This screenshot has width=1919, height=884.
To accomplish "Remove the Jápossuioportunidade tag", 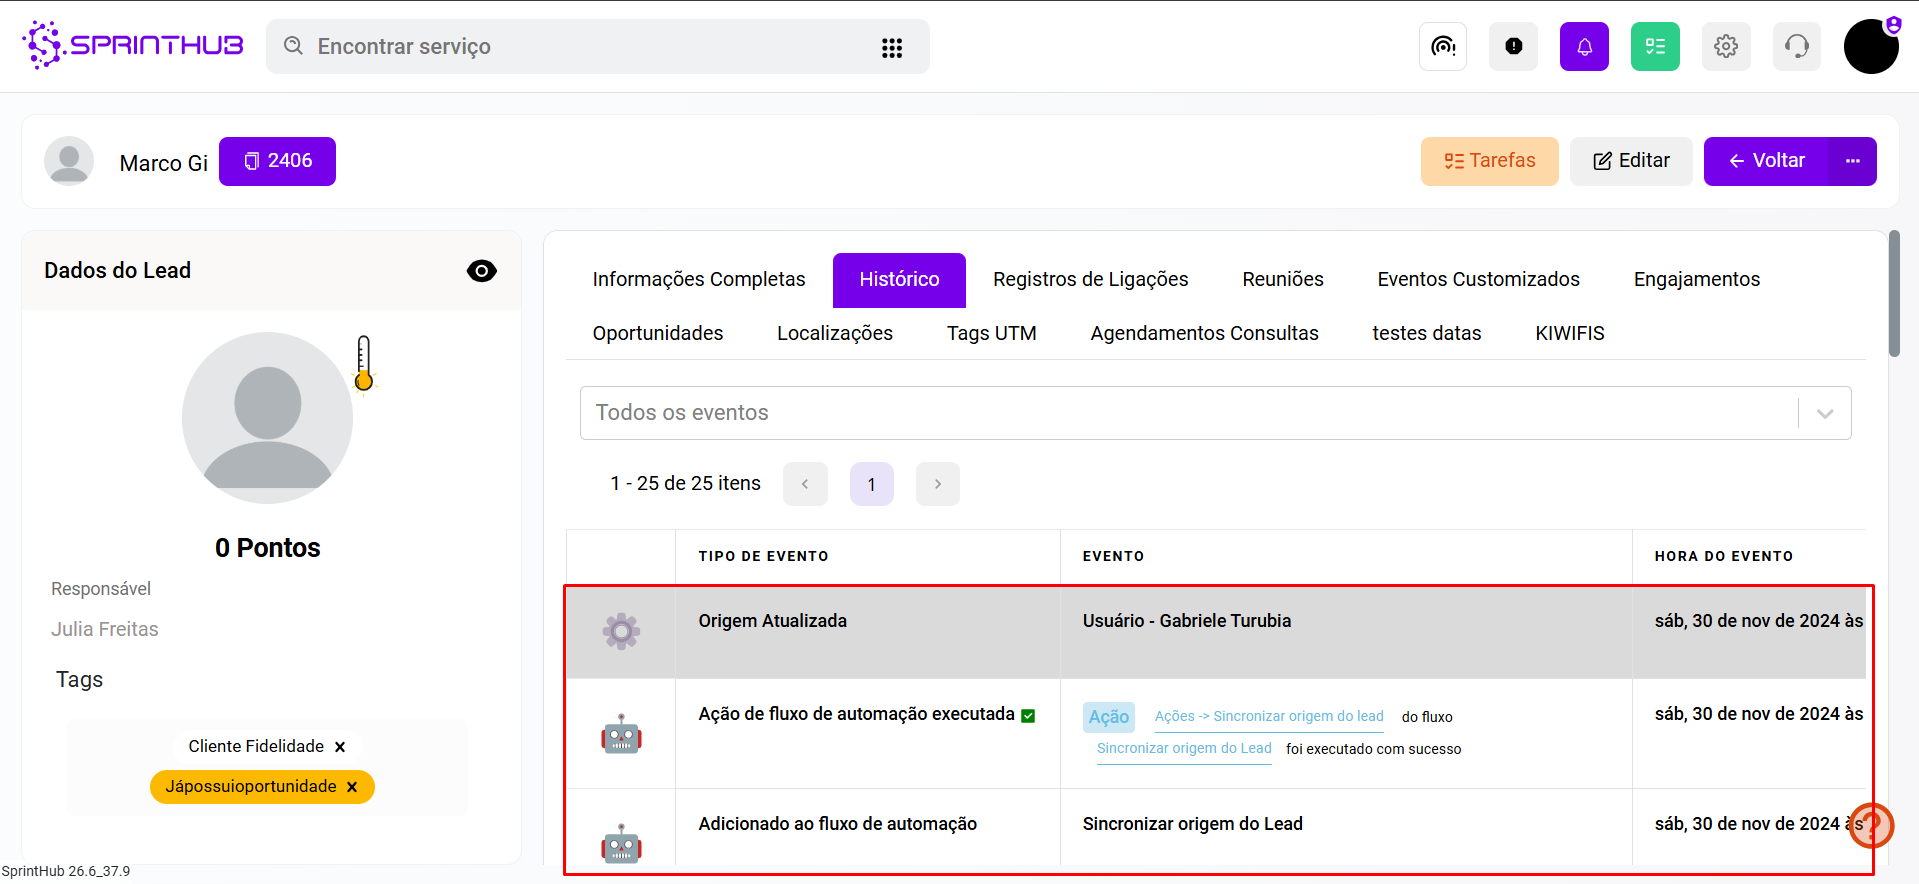I will pos(352,787).
